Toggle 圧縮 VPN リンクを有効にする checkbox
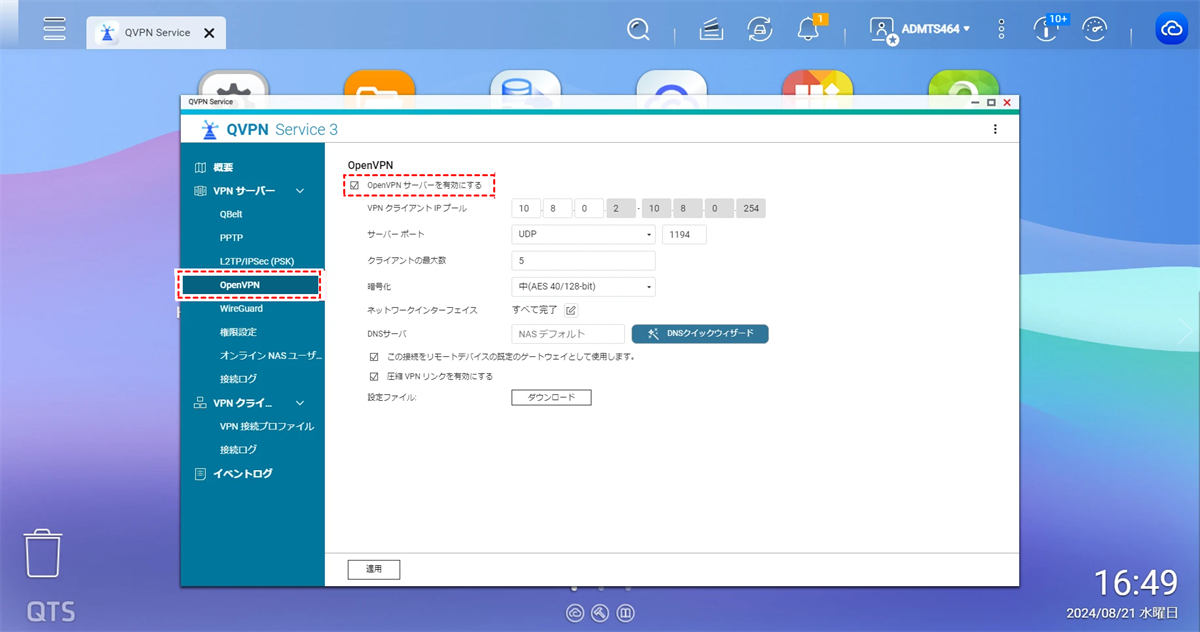The height and width of the screenshot is (632, 1200). point(373,376)
